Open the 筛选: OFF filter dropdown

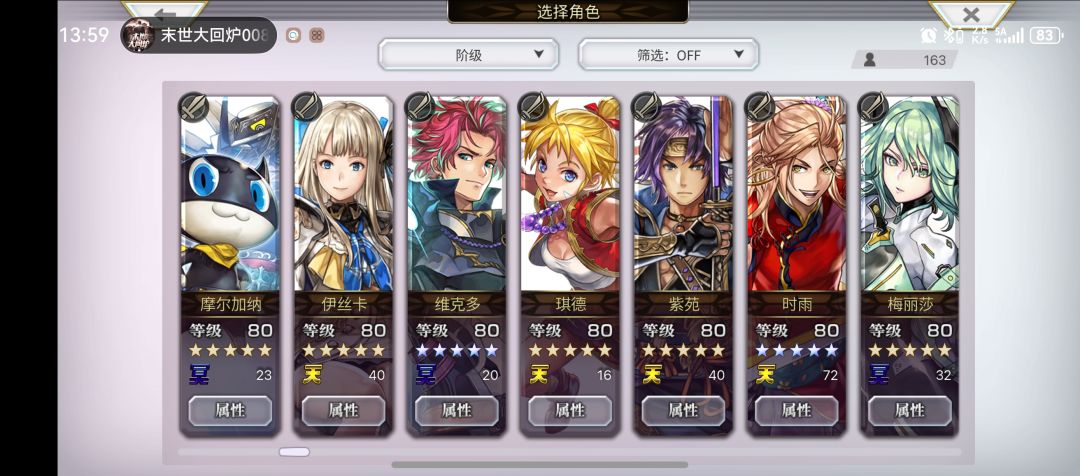(x=668, y=54)
